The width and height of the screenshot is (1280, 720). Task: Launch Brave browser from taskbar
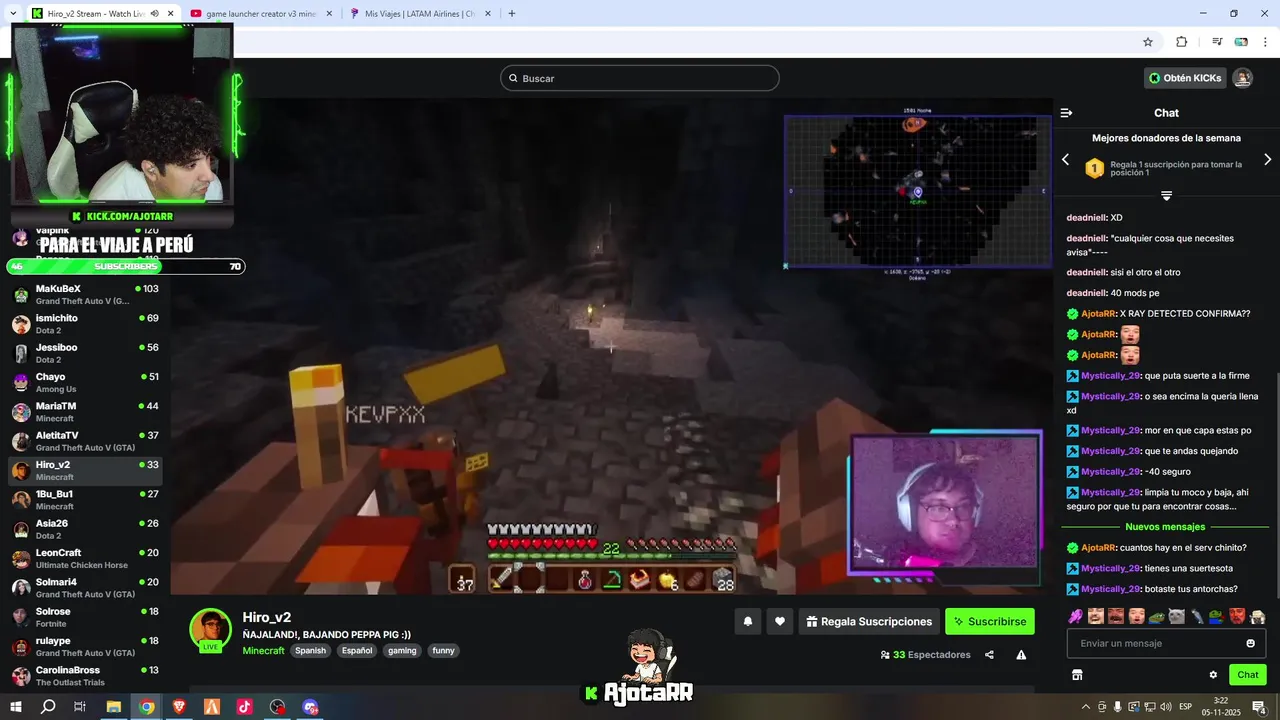[x=179, y=707]
